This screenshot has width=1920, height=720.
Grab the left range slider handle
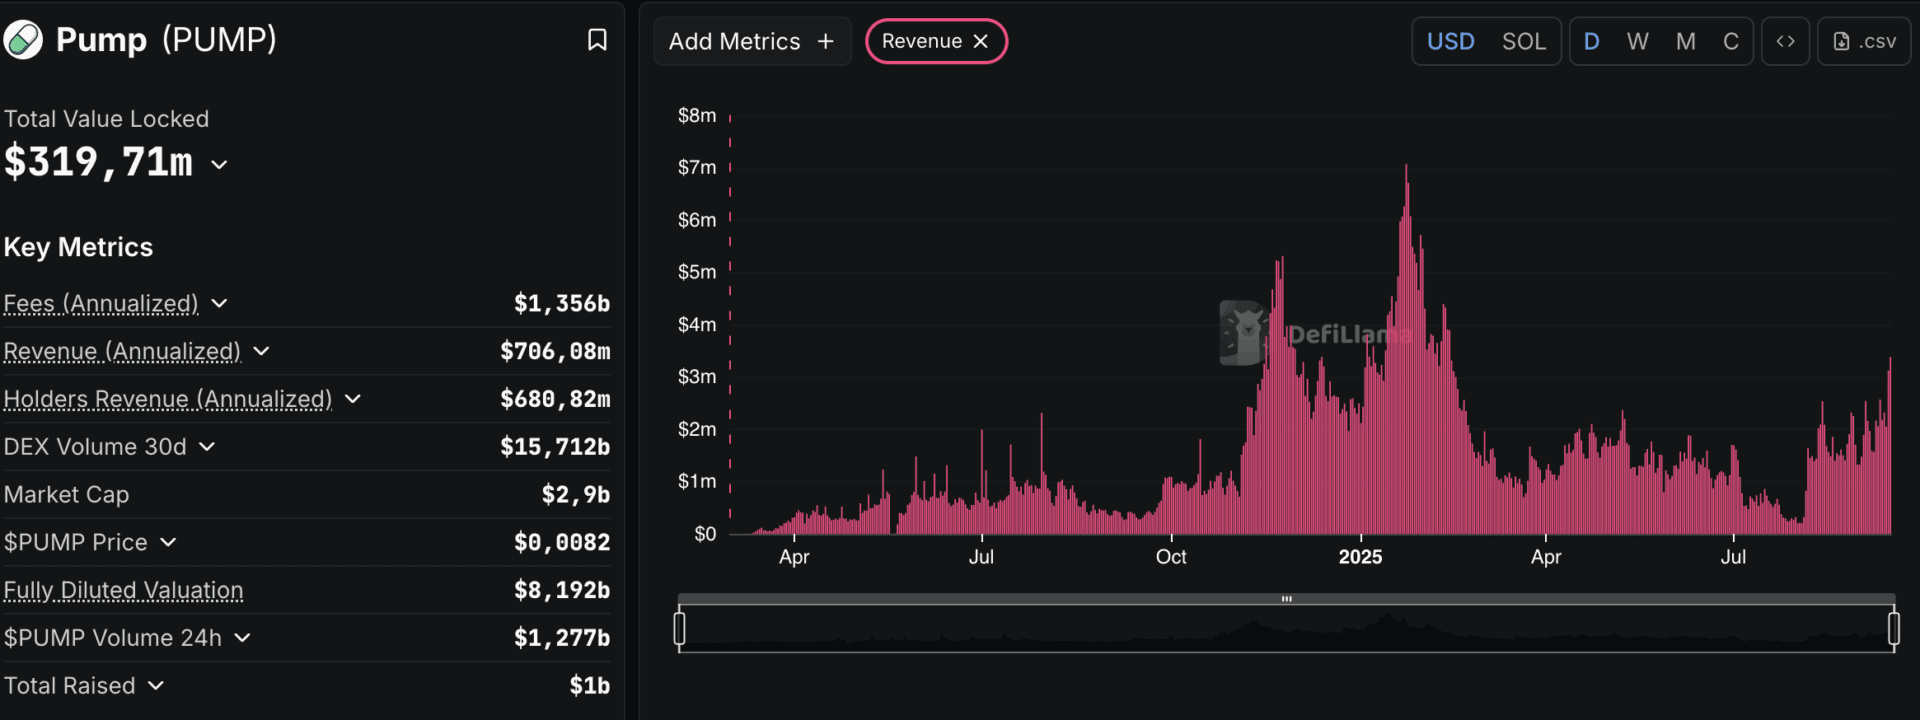[680, 628]
